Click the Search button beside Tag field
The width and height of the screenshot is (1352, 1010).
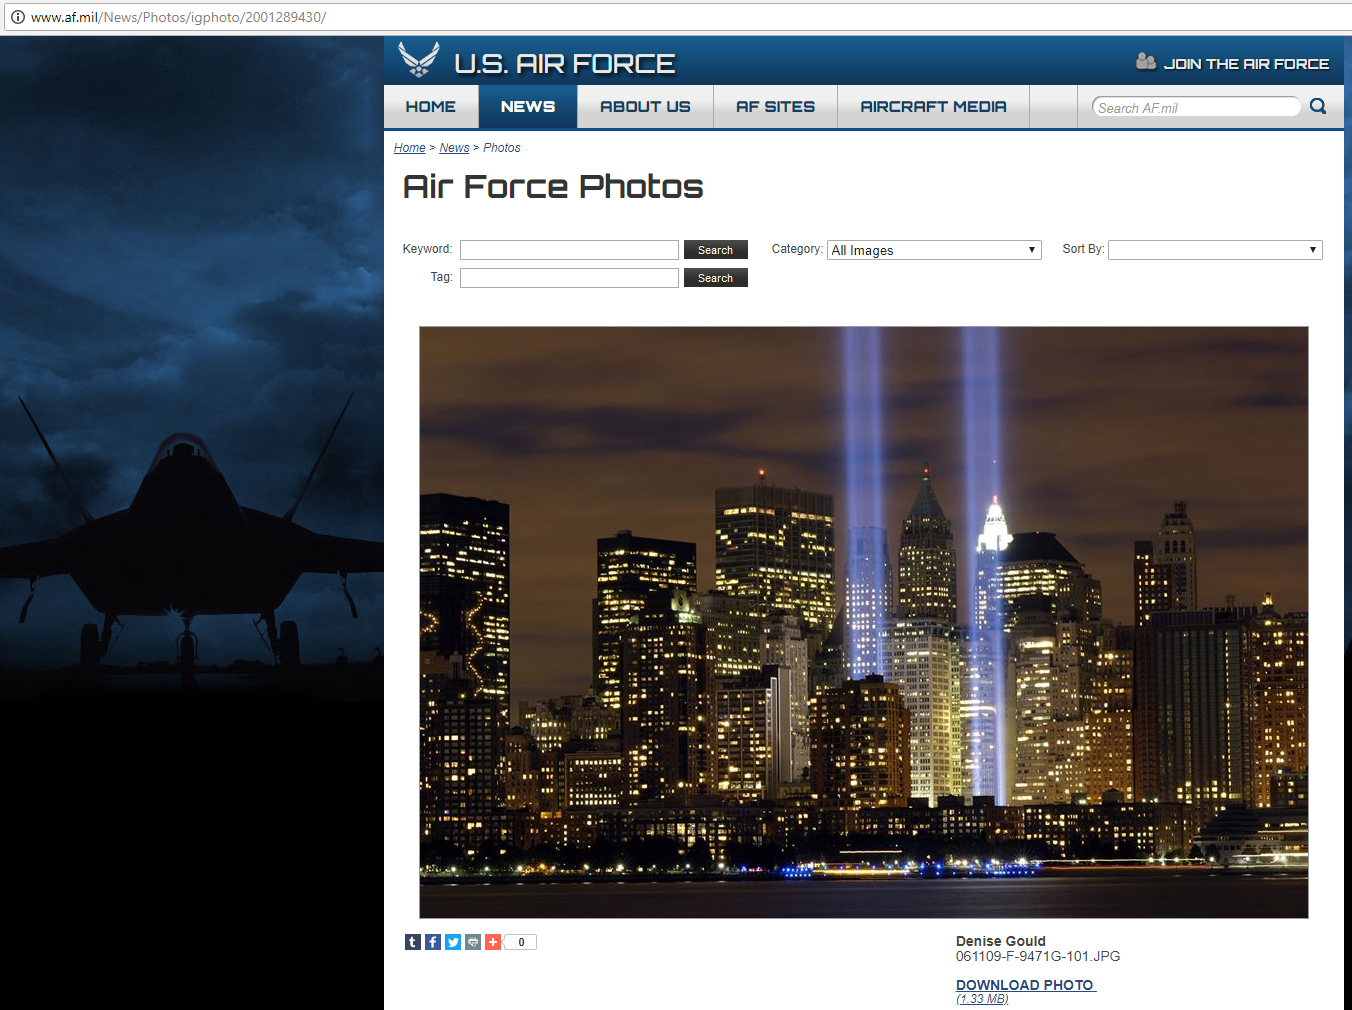click(716, 278)
